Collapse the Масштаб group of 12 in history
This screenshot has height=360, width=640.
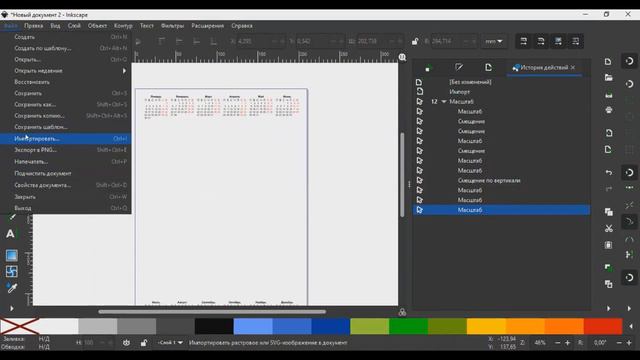tap(444, 102)
